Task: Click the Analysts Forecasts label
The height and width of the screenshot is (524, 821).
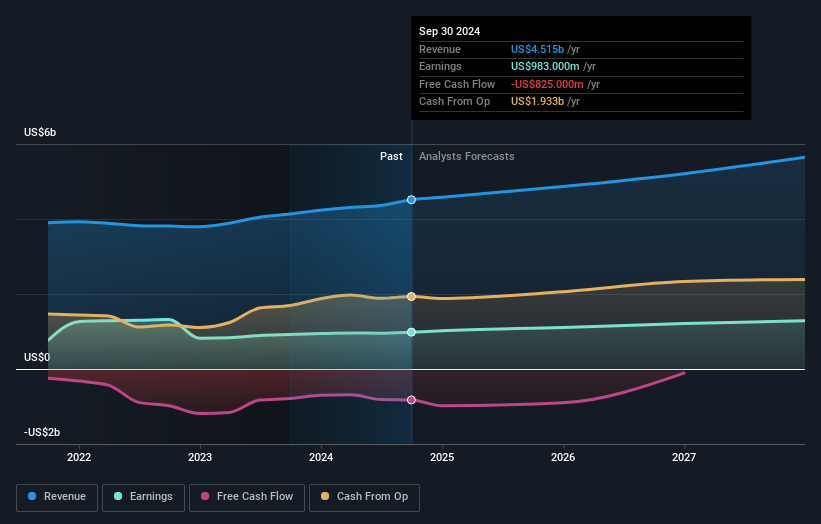Action: coord(467,157)
